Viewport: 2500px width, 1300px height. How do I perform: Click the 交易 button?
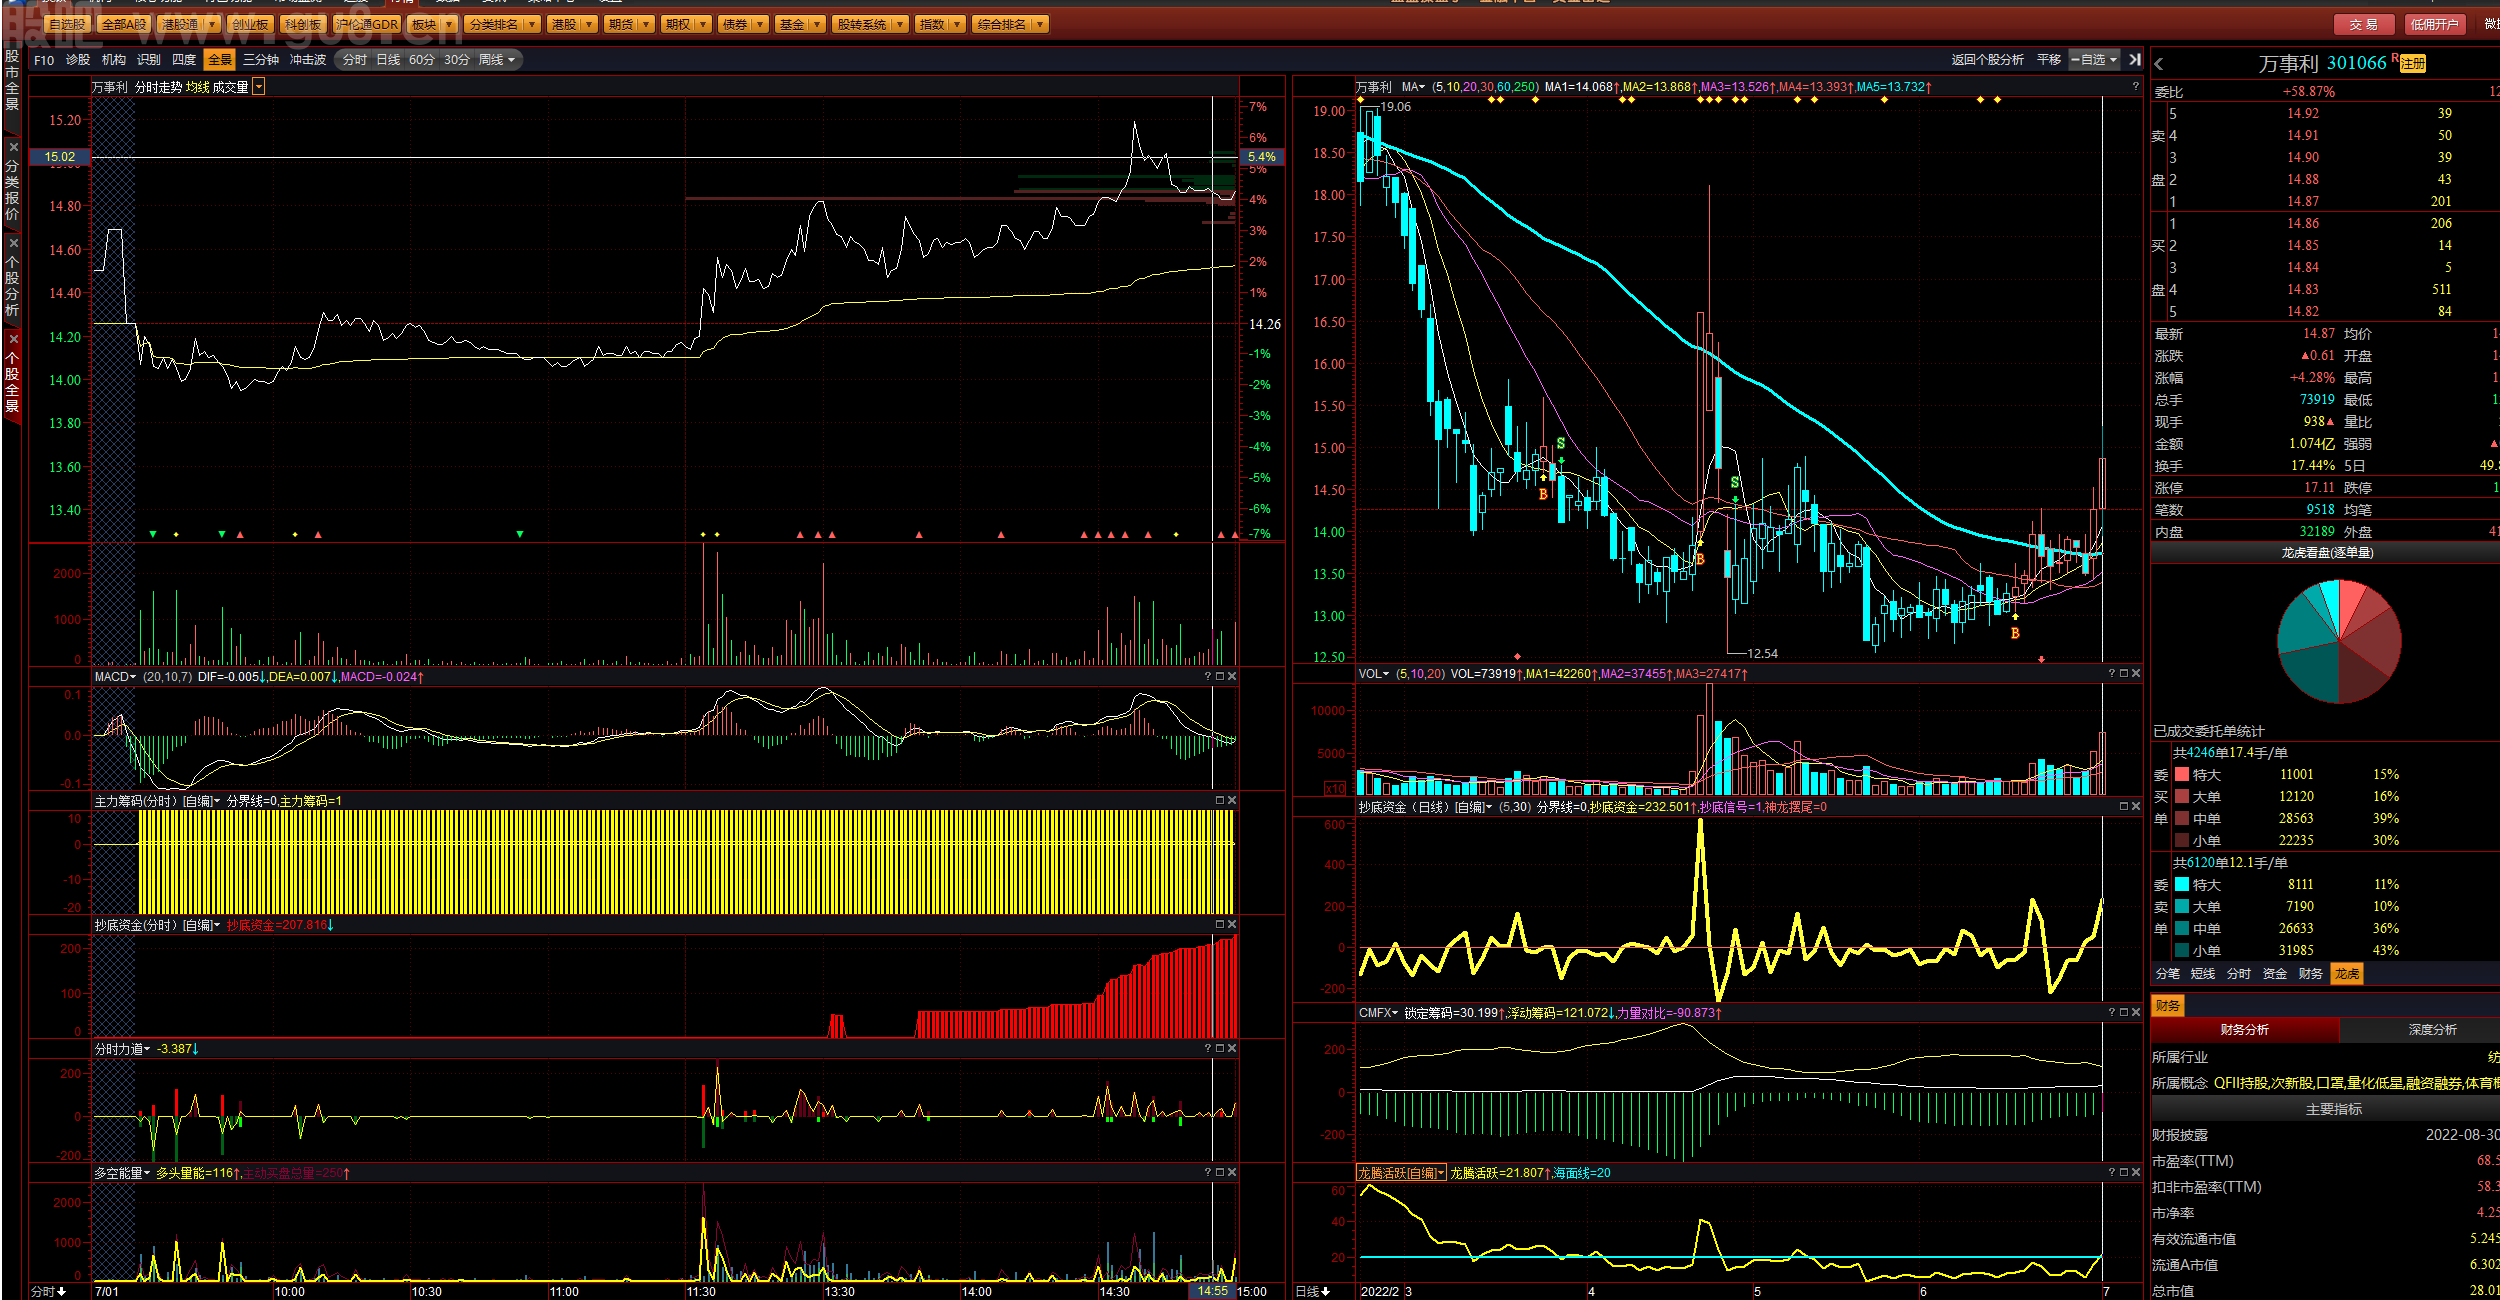tap(2364, 25)
